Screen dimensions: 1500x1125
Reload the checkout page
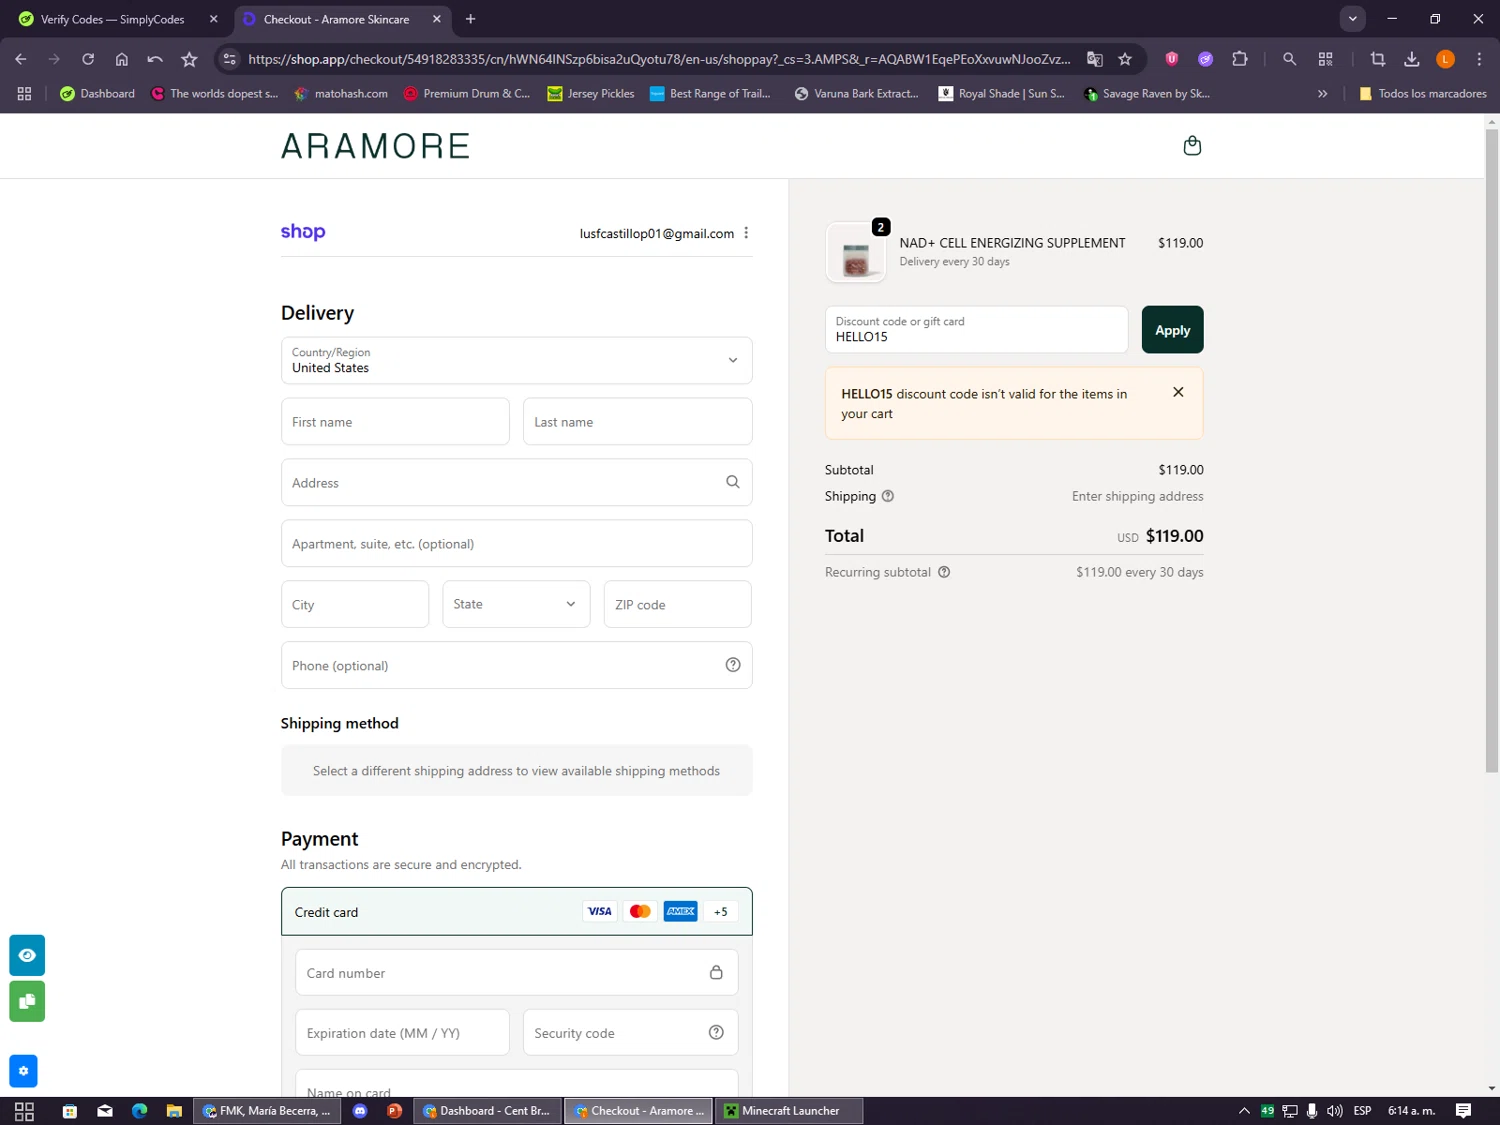tap(88, 59)
